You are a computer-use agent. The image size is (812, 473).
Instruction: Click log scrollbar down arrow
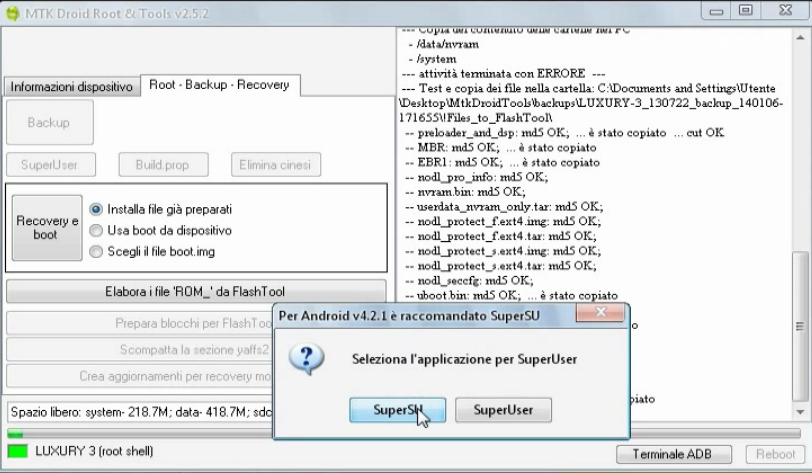coord(800,412)
